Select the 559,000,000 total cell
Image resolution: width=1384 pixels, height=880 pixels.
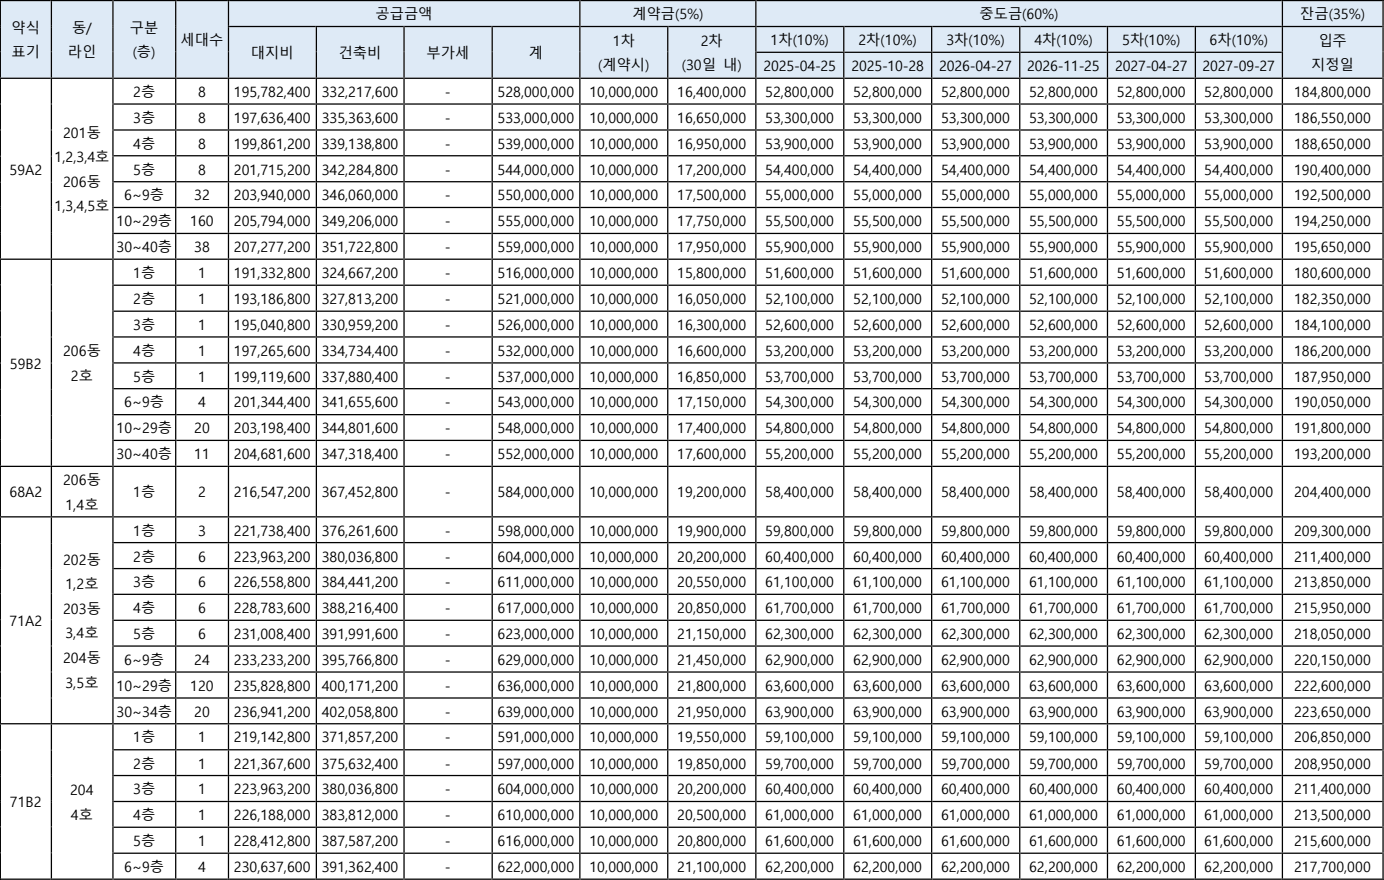(536, 245)
